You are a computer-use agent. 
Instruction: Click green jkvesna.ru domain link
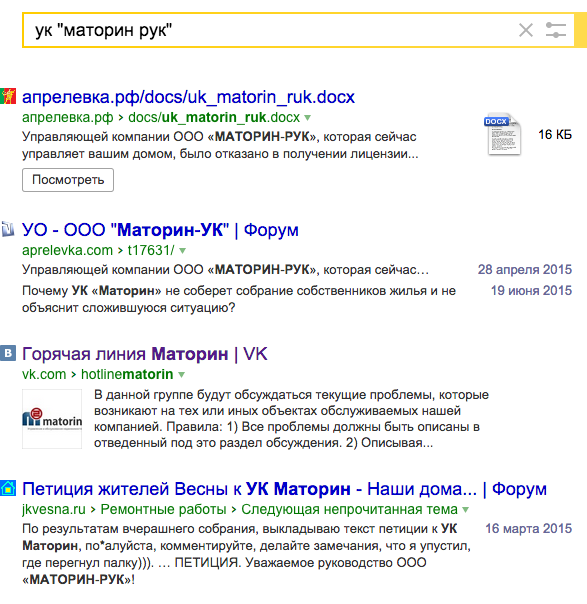[x=54, y=510]
